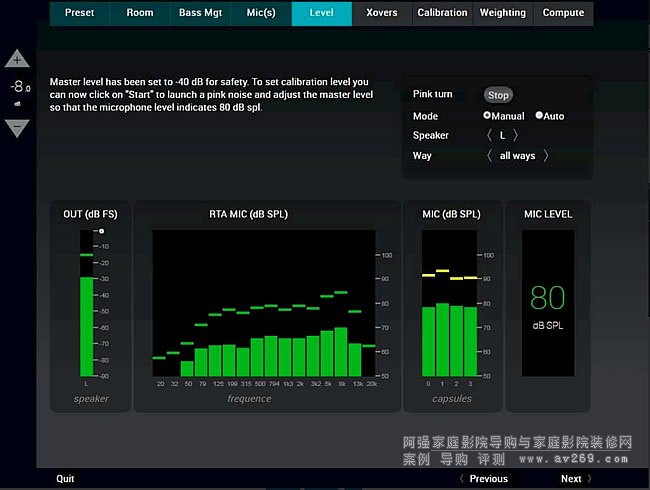Go to the Mic(s) tab

click(261, 13)
